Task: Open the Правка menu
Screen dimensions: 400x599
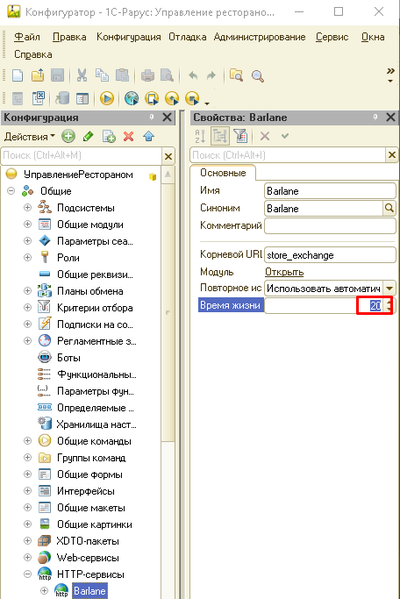Action: click(69, 37)
